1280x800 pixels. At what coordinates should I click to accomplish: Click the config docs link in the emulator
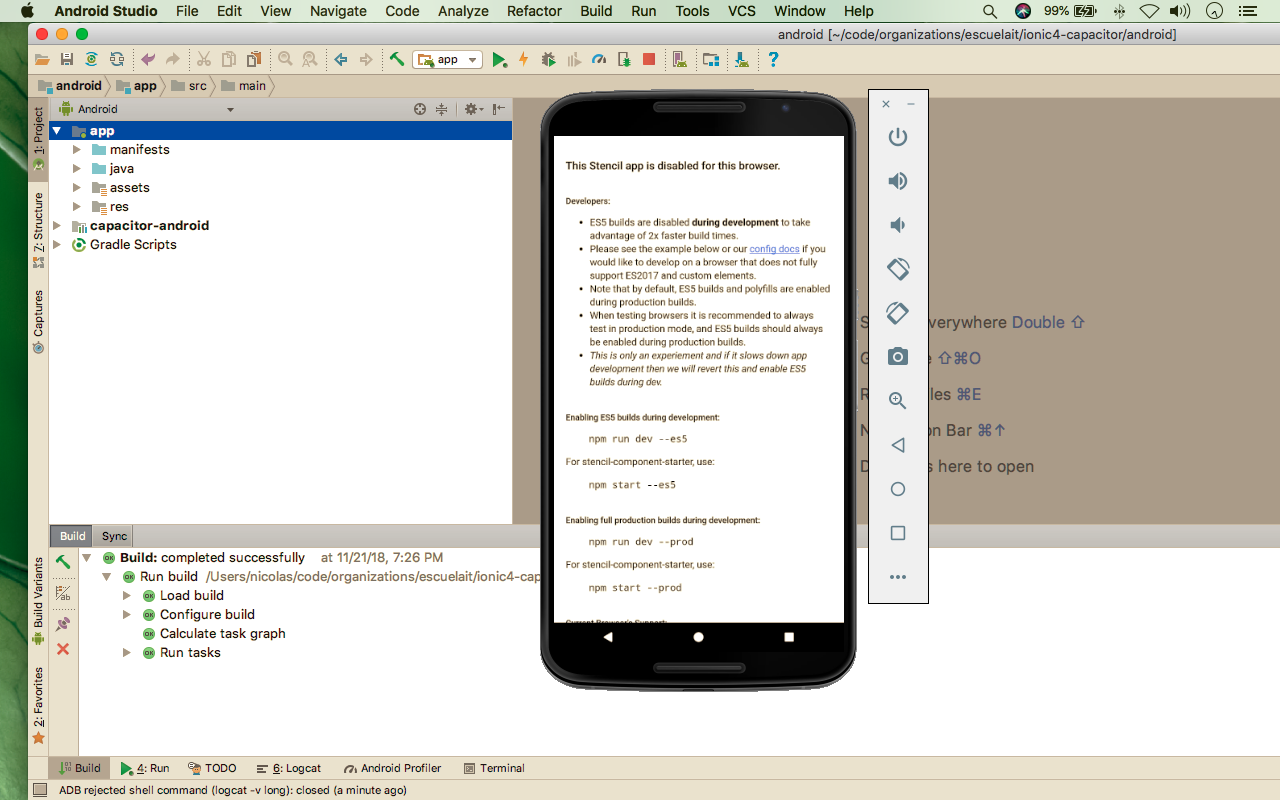click(774, 249)
